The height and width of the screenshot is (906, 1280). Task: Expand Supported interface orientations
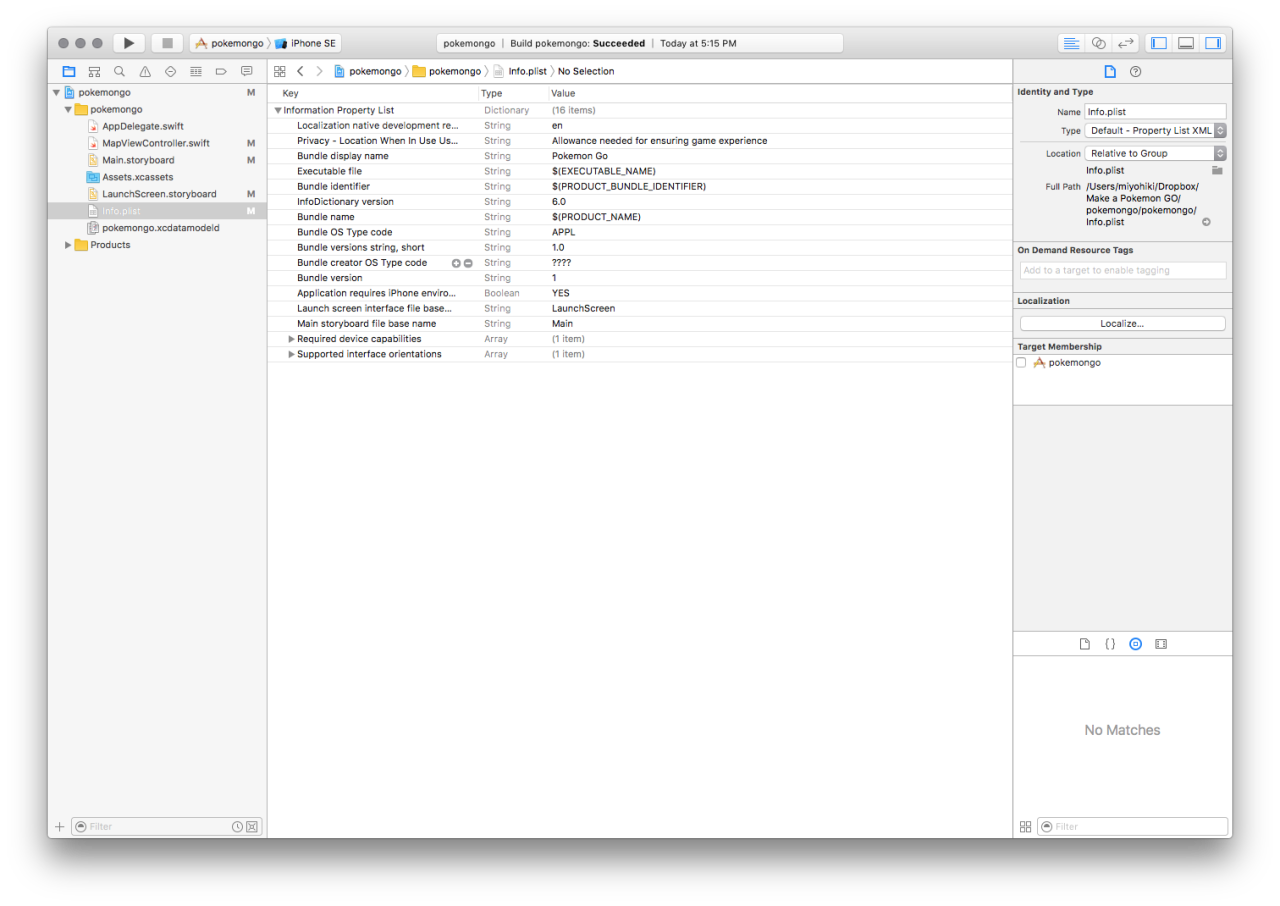(291, 354)
